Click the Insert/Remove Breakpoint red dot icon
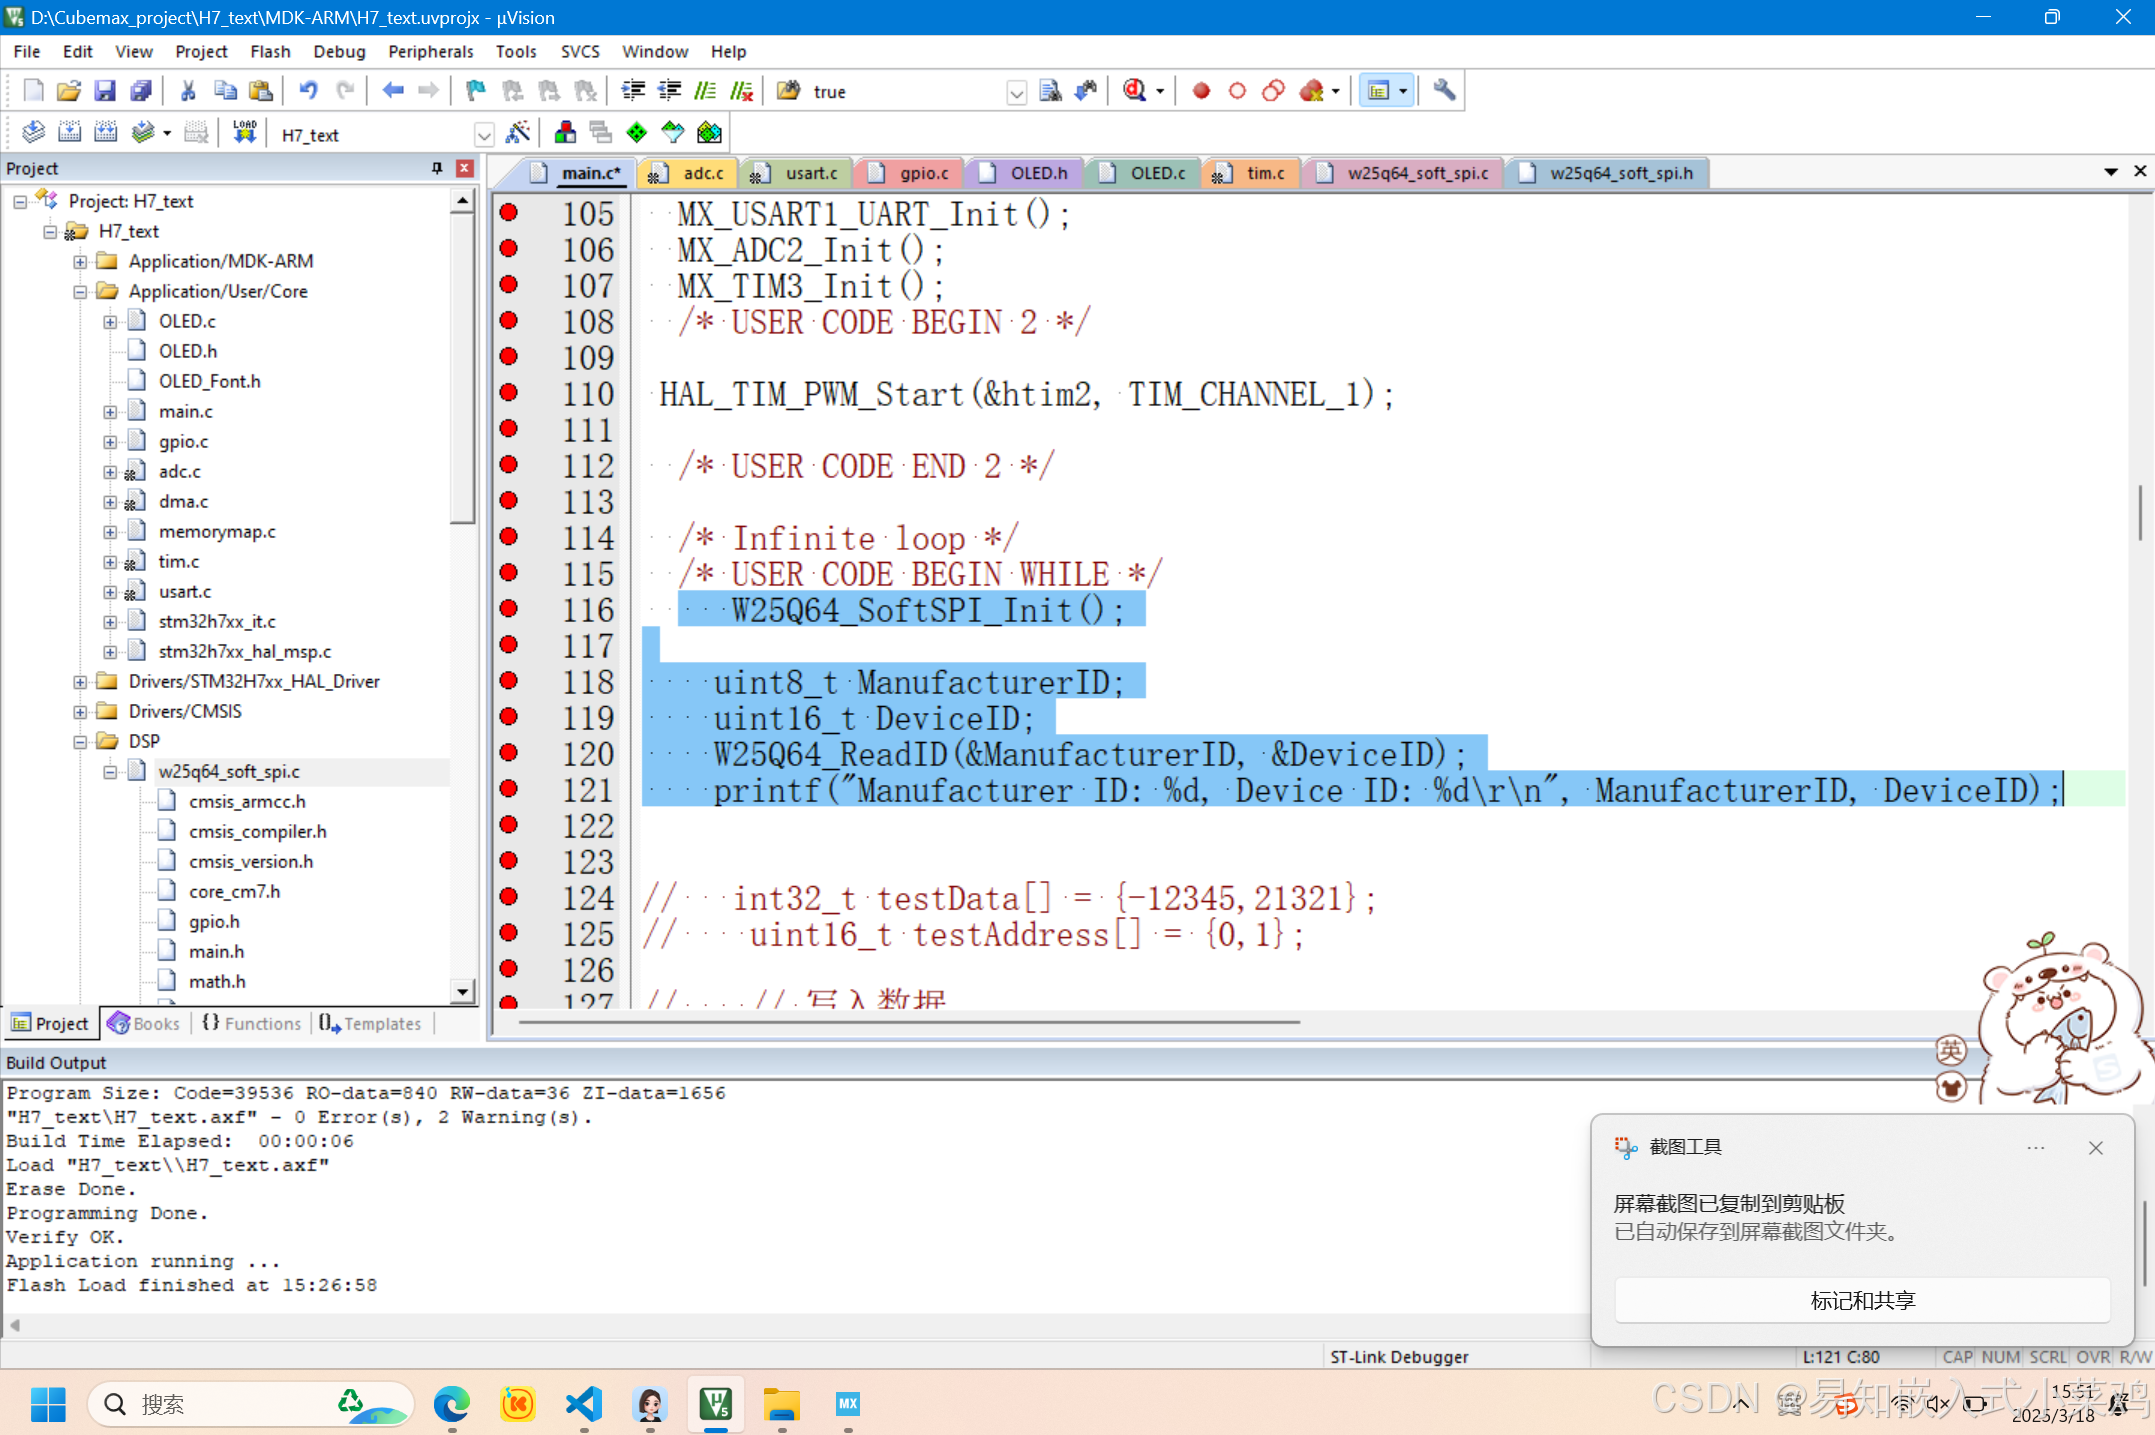The width and height of the screenshot is (2155, 1435). point(1201,91)
